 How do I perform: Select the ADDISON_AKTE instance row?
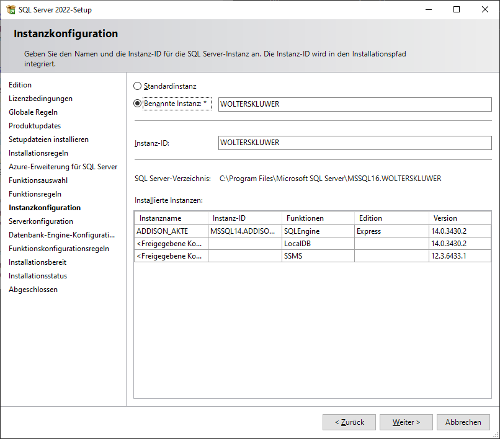313,231
